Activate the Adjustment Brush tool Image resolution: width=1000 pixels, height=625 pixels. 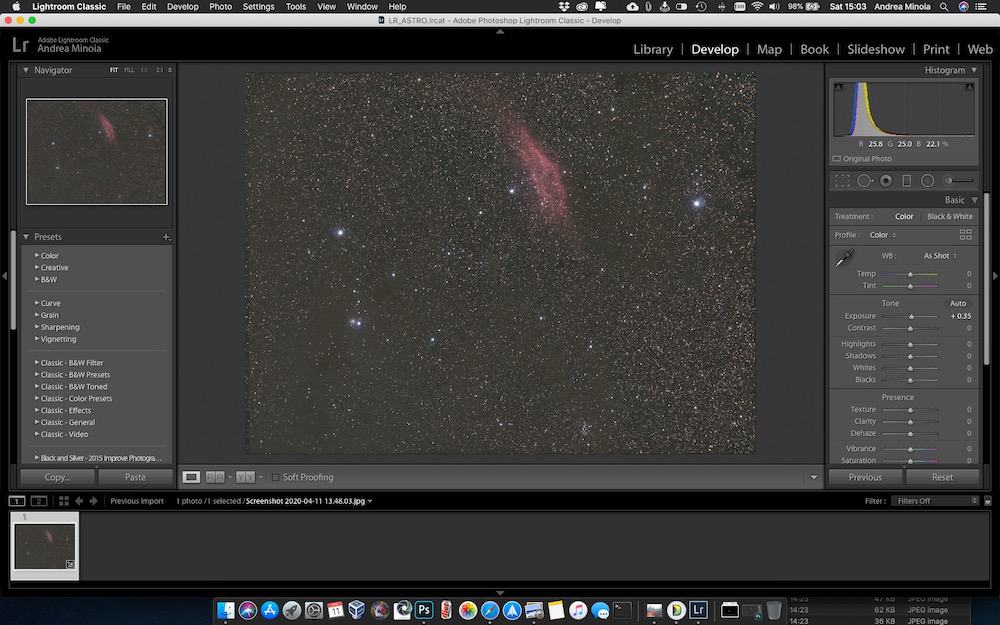click(950, 180)
